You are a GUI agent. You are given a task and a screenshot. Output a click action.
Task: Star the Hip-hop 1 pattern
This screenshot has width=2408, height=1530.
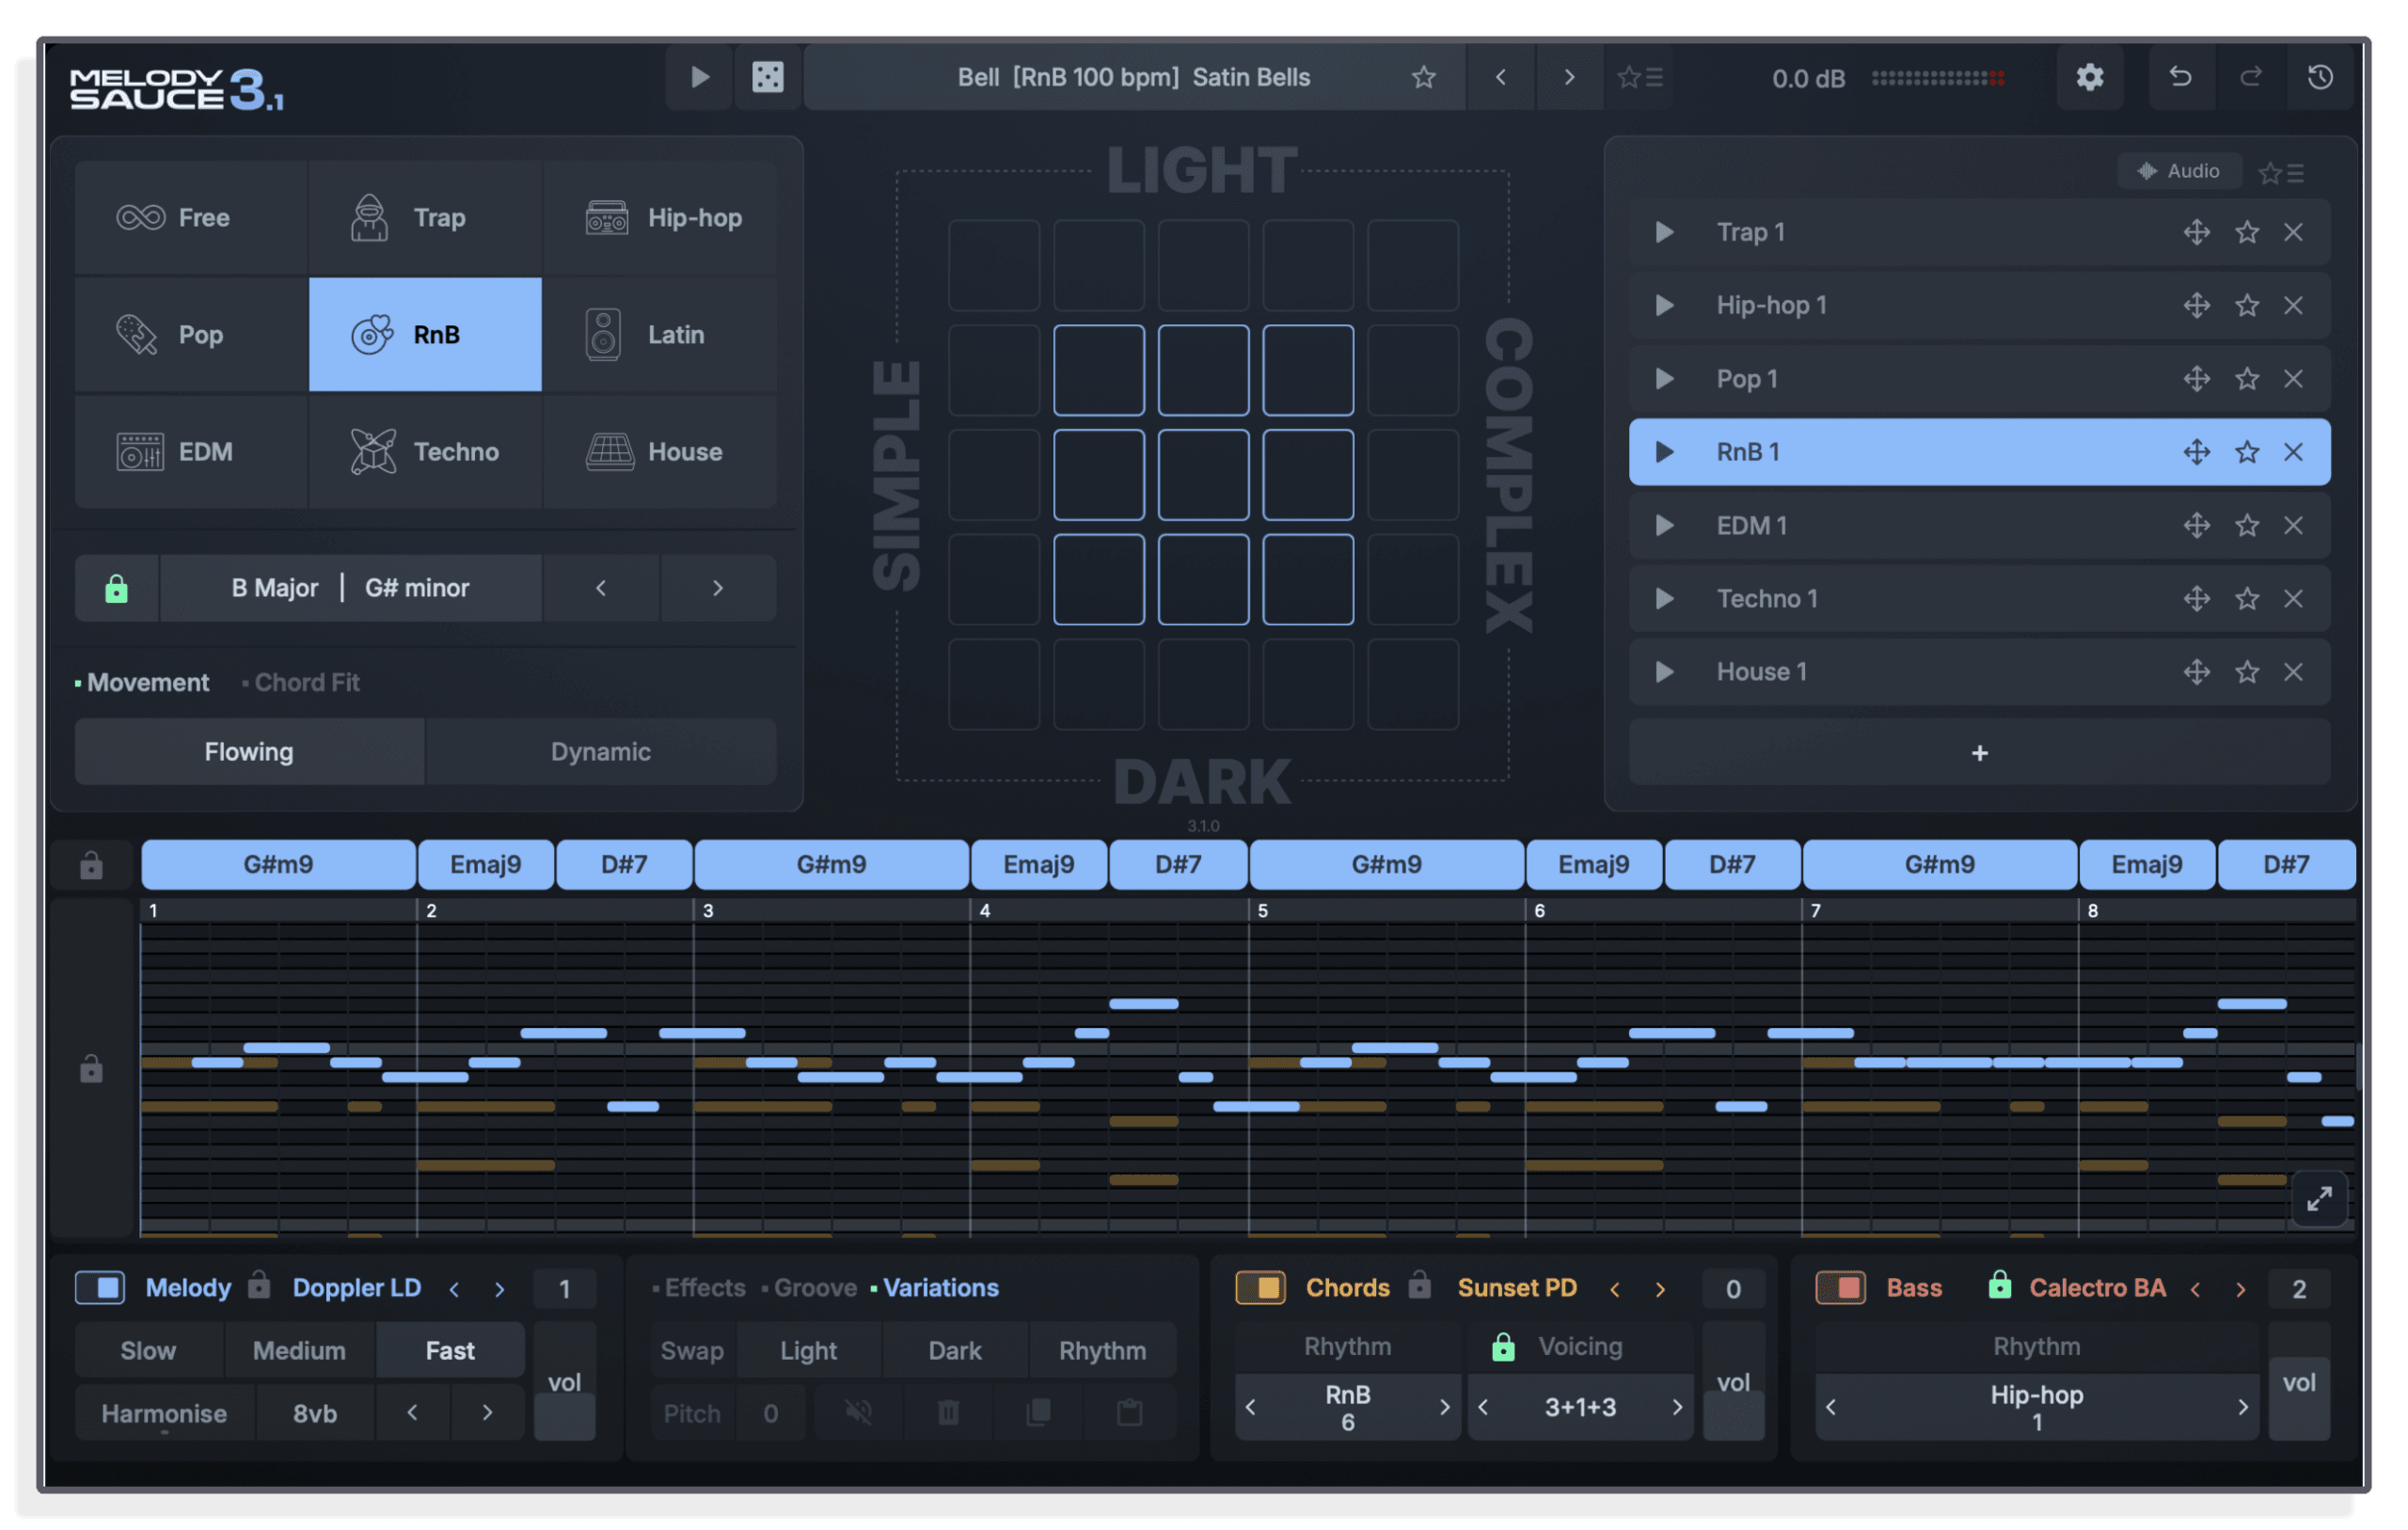point(2246,305)
